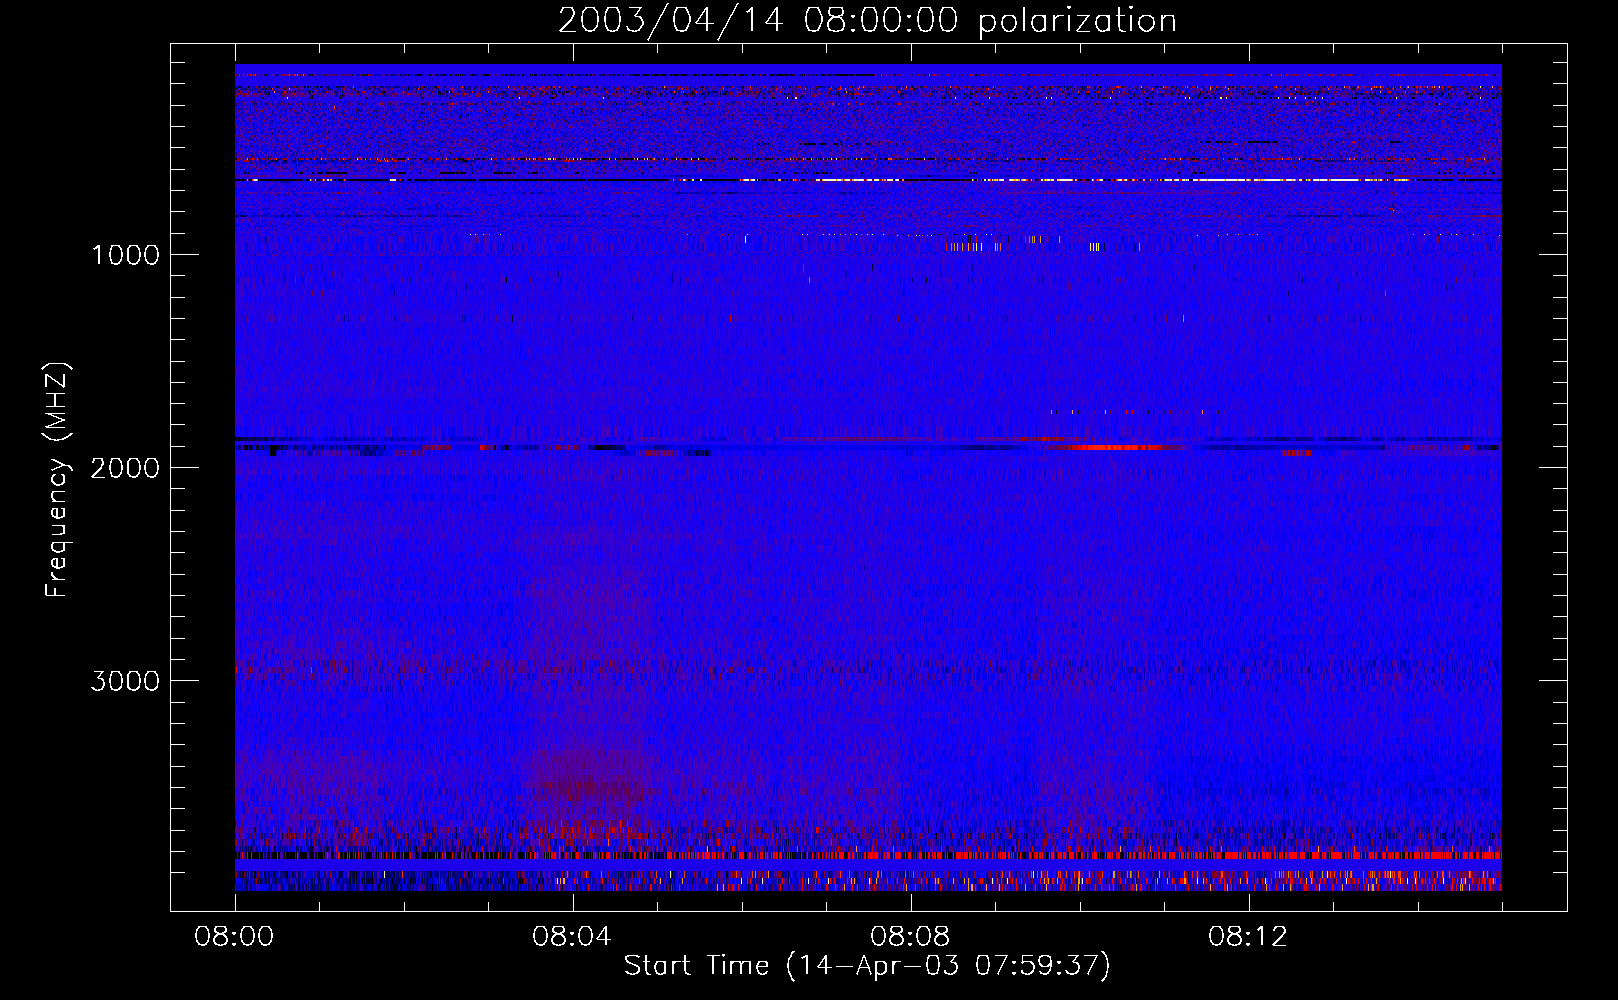Click the '08:12' time axis label
The height and width of the screenshot is (1000, 1618).
point(1248,937)
